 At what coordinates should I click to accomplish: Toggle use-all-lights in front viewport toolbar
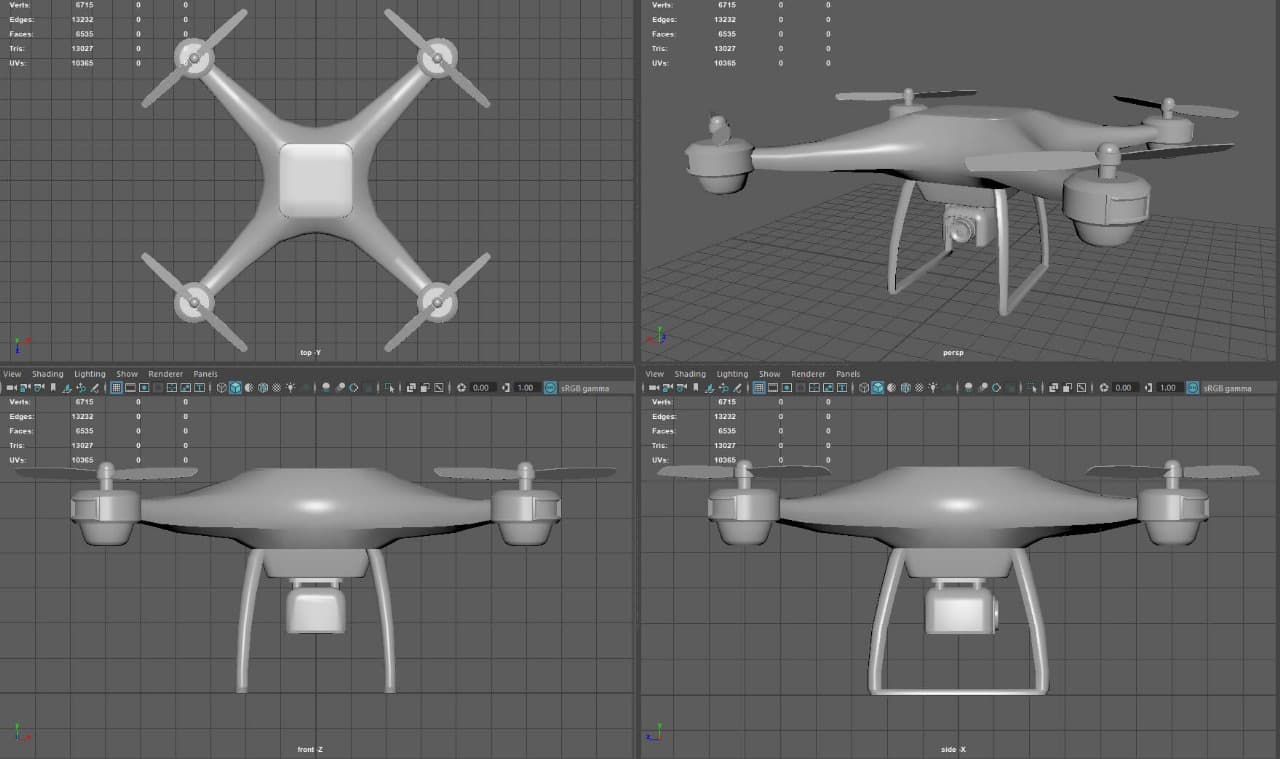point(289,388)
